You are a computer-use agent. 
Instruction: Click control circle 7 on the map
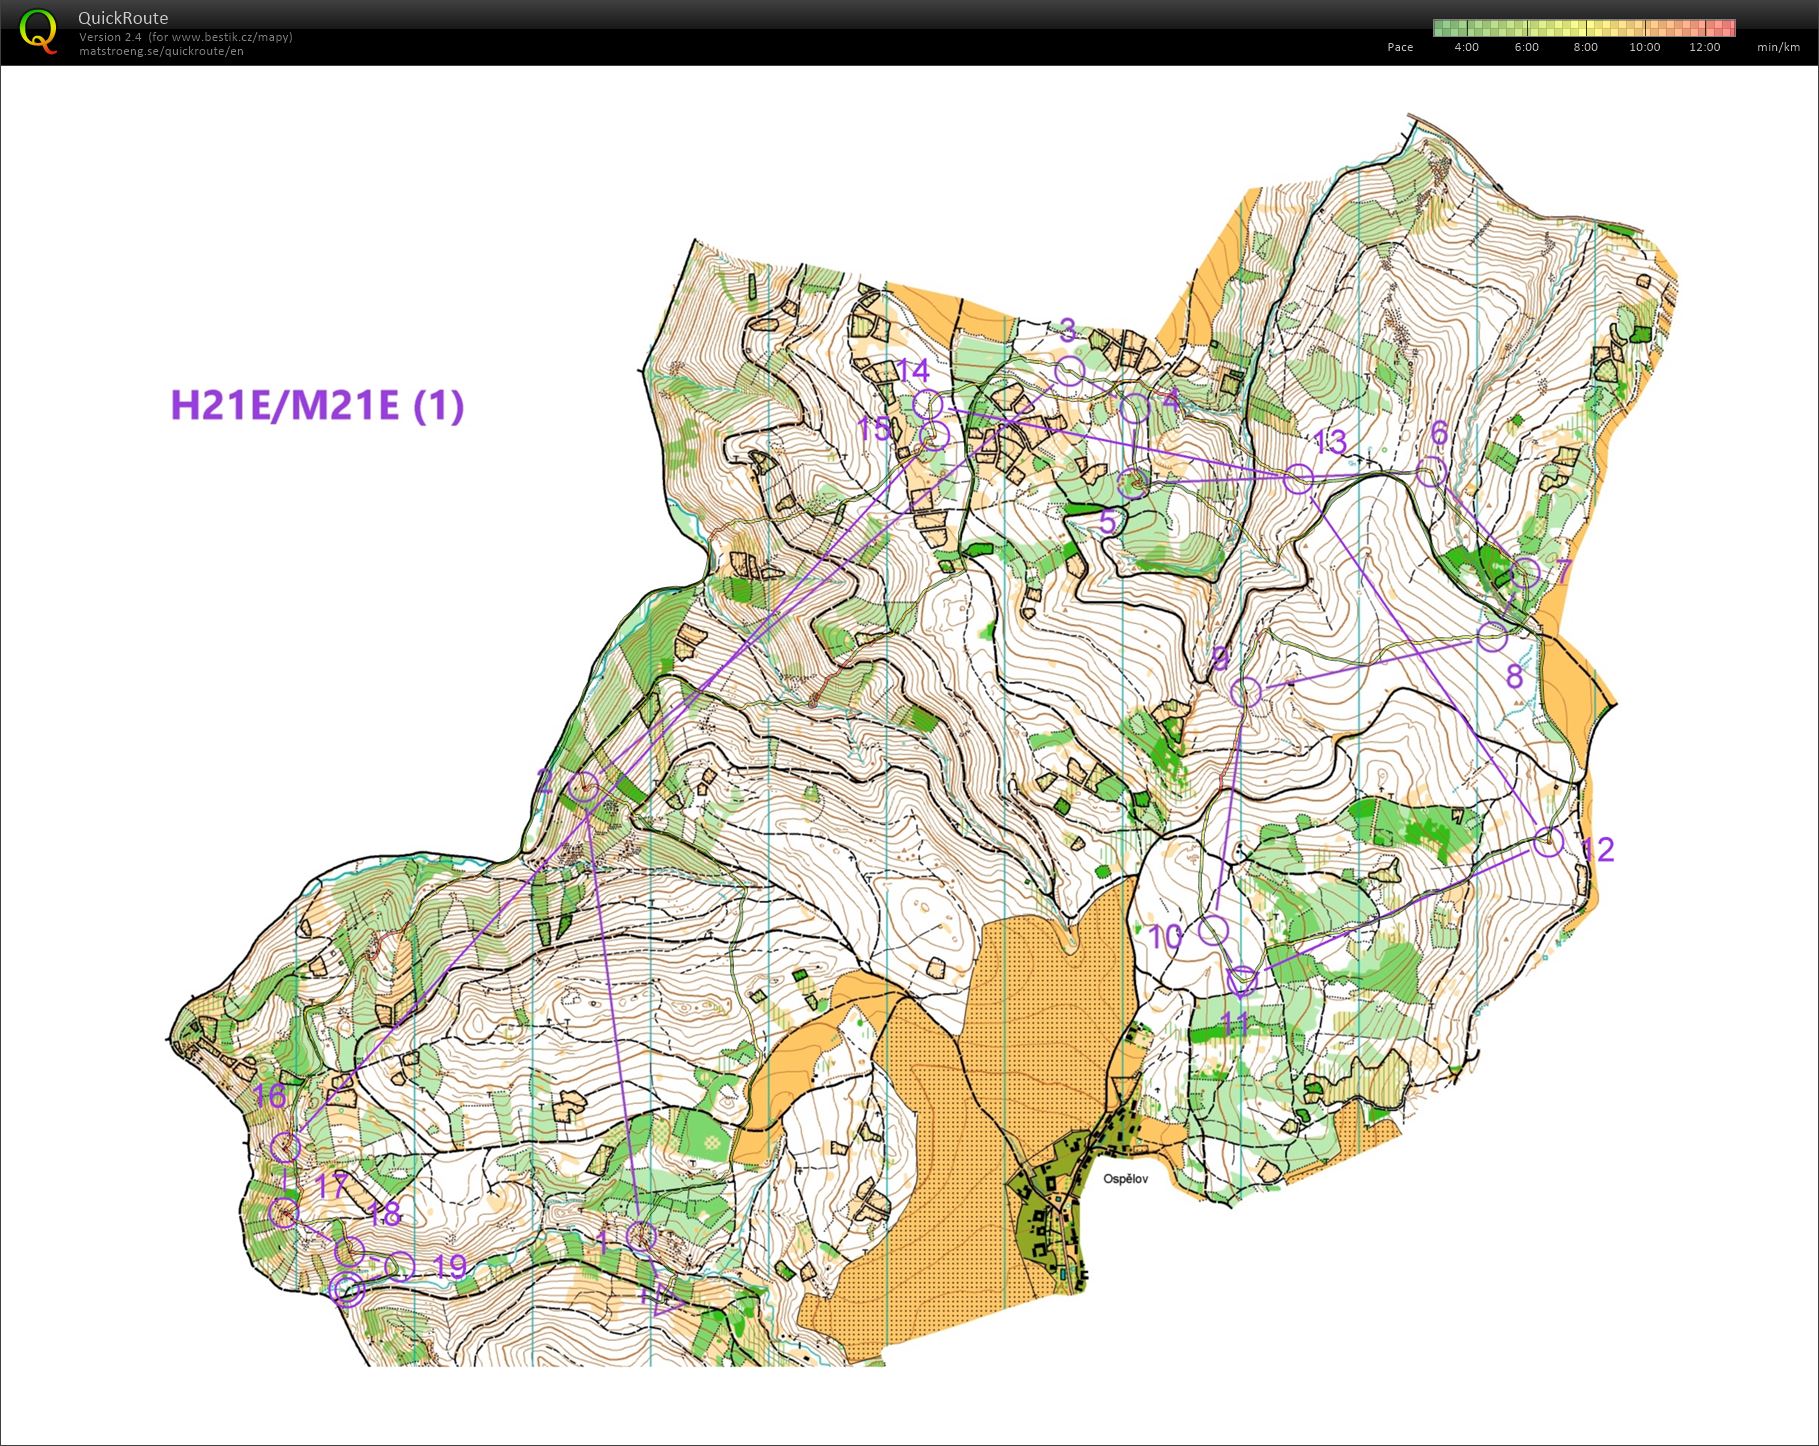pos(1525,573)
